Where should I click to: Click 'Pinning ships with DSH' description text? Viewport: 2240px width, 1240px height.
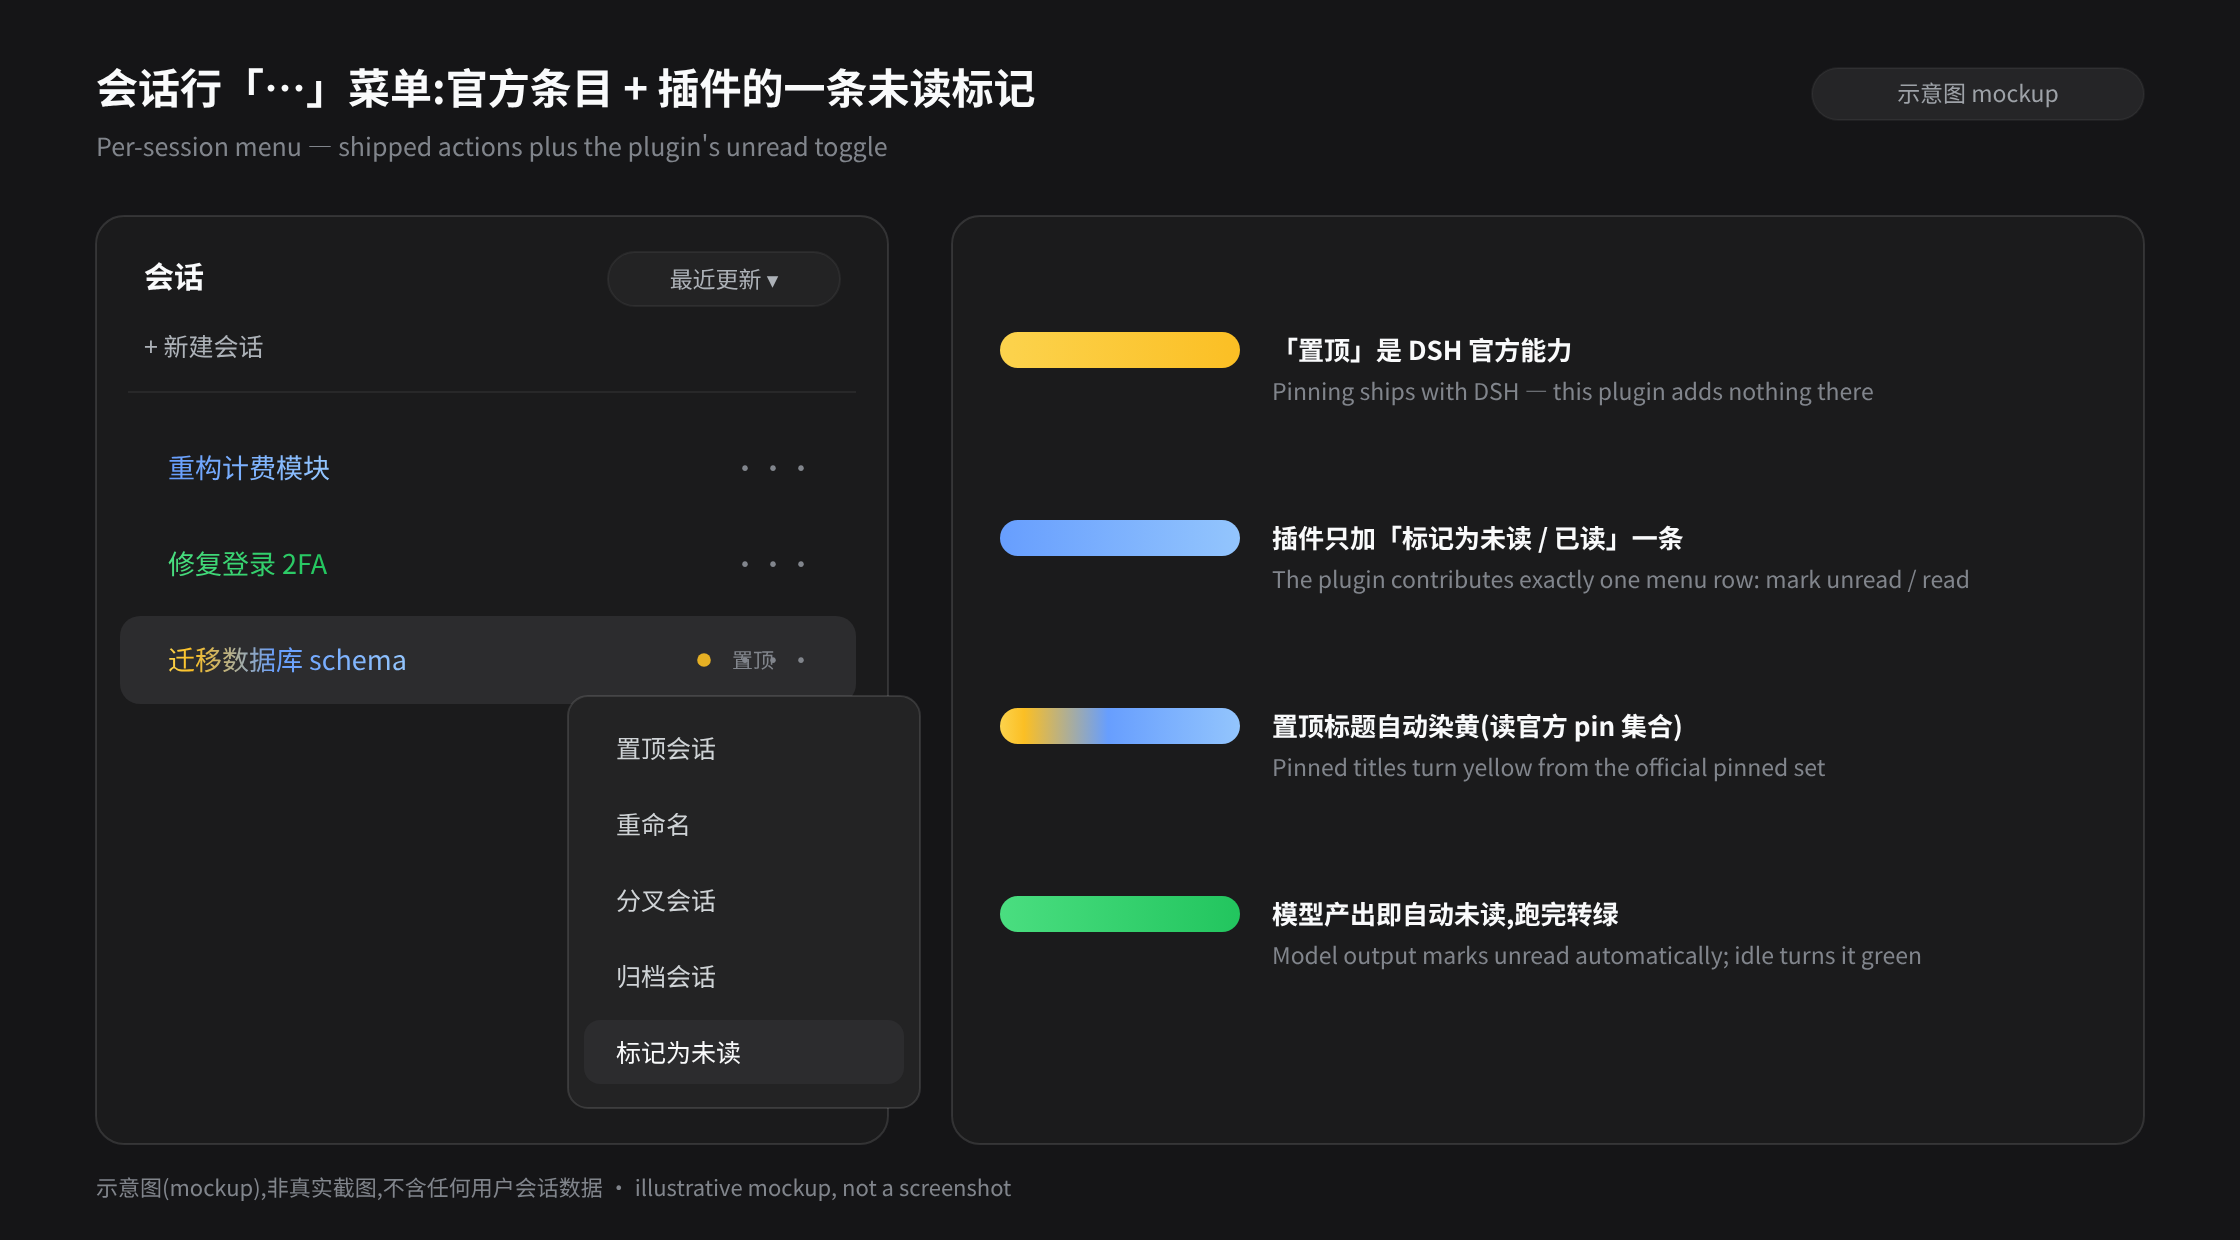1572,392
